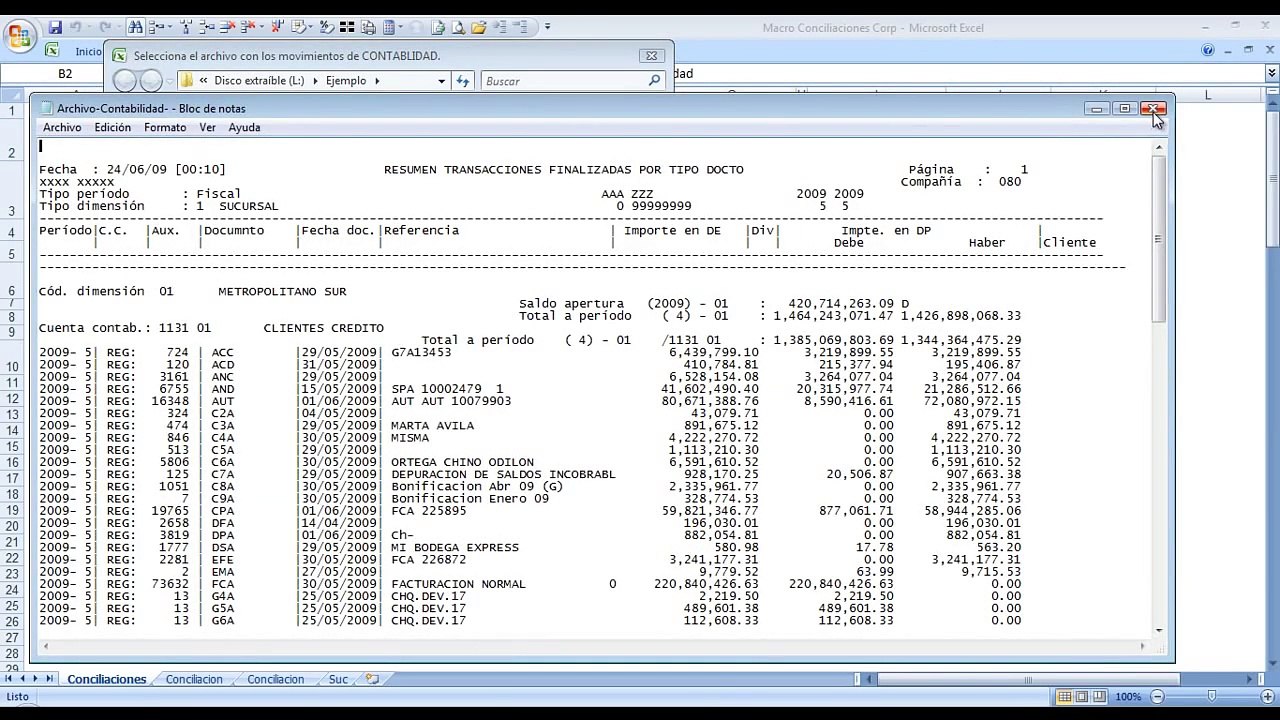The image size is (1280, 720).
Task: Click the open folder icon in quick toolbar
Action: pyautogui.click(x=478, y=28)
